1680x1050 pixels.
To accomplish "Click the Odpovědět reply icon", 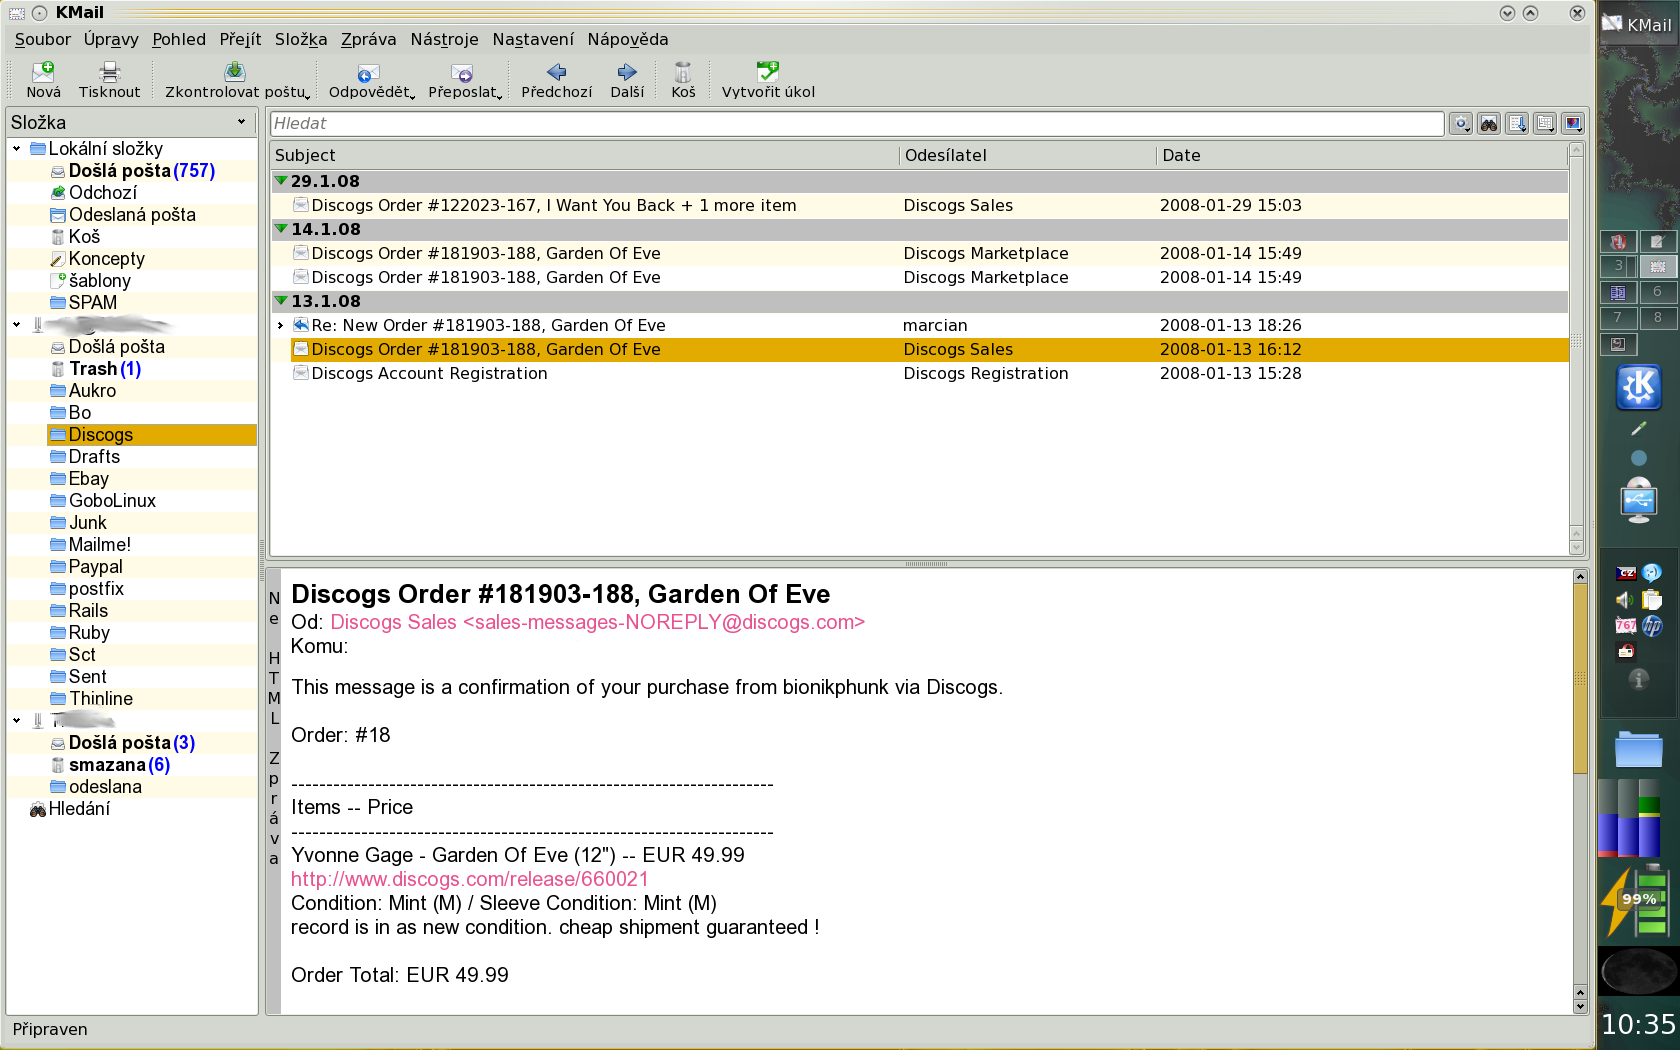I will click(368, 72).
